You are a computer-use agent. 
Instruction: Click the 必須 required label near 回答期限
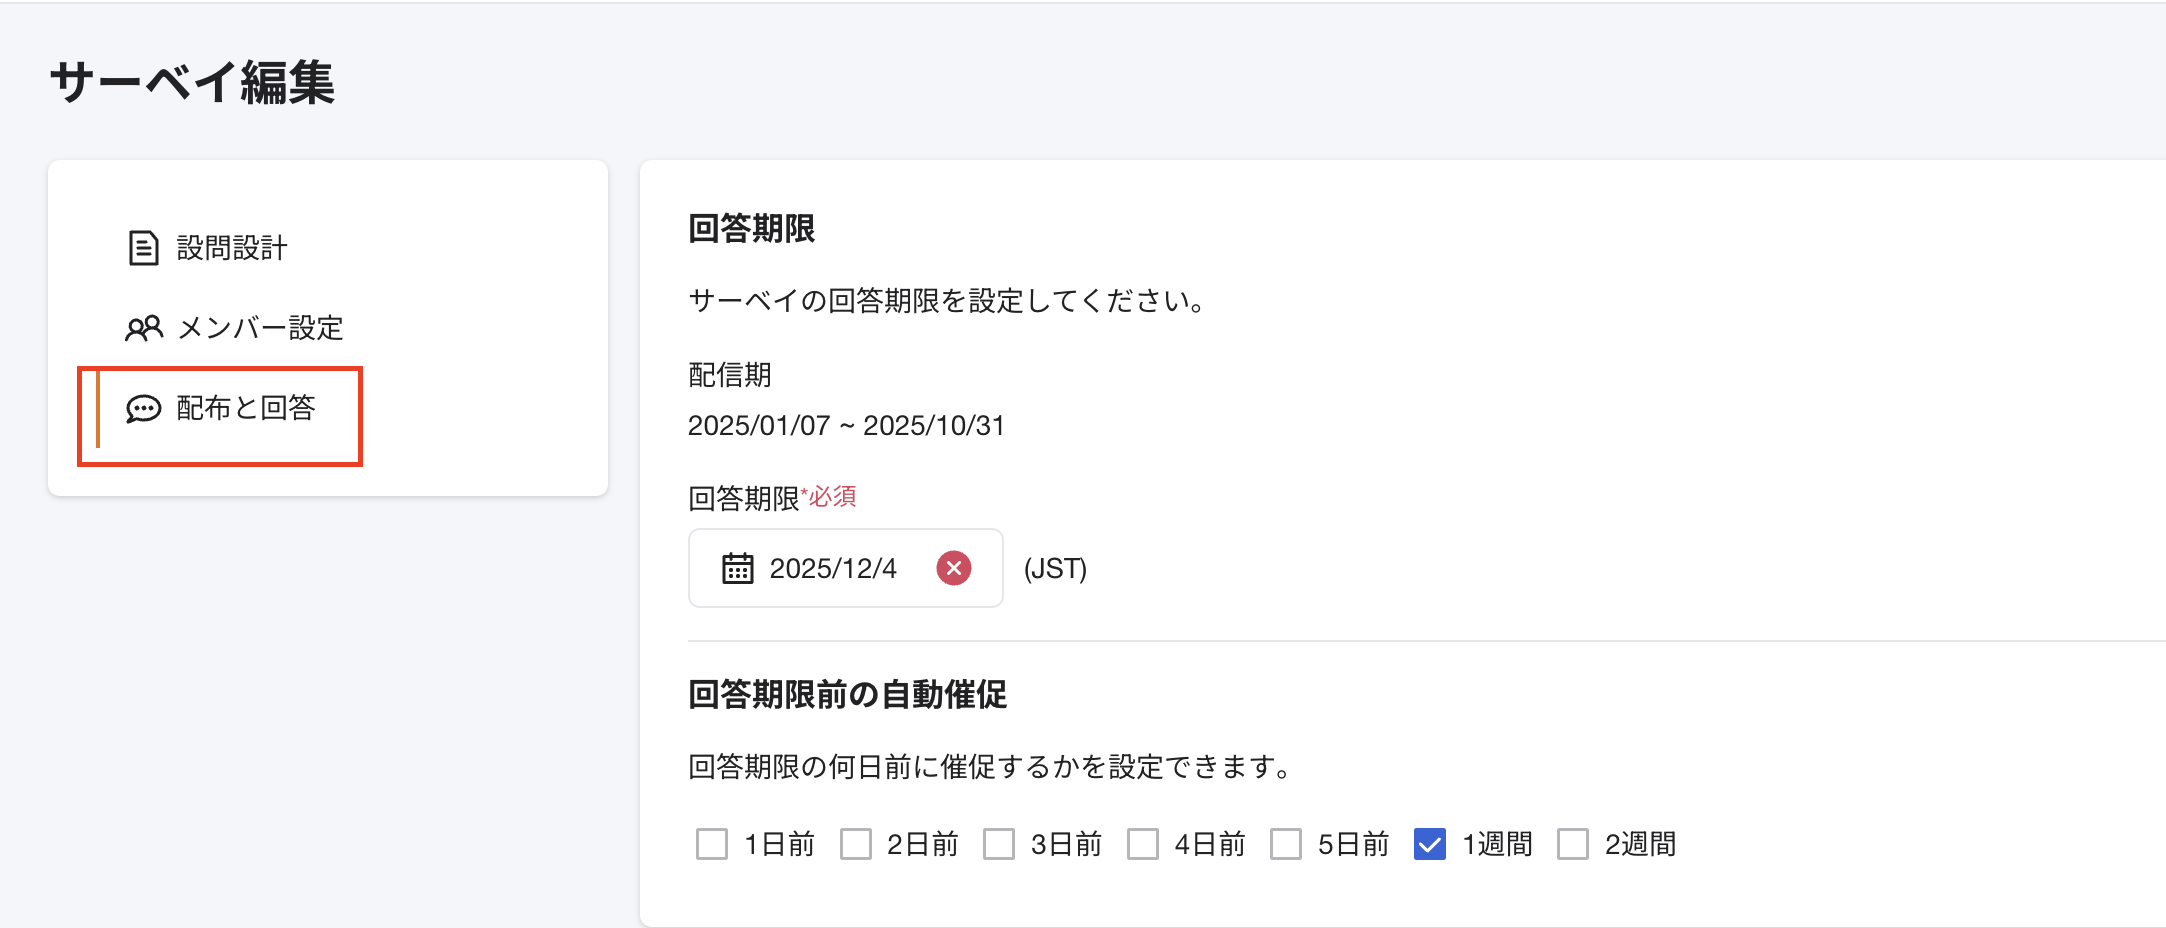828,495
